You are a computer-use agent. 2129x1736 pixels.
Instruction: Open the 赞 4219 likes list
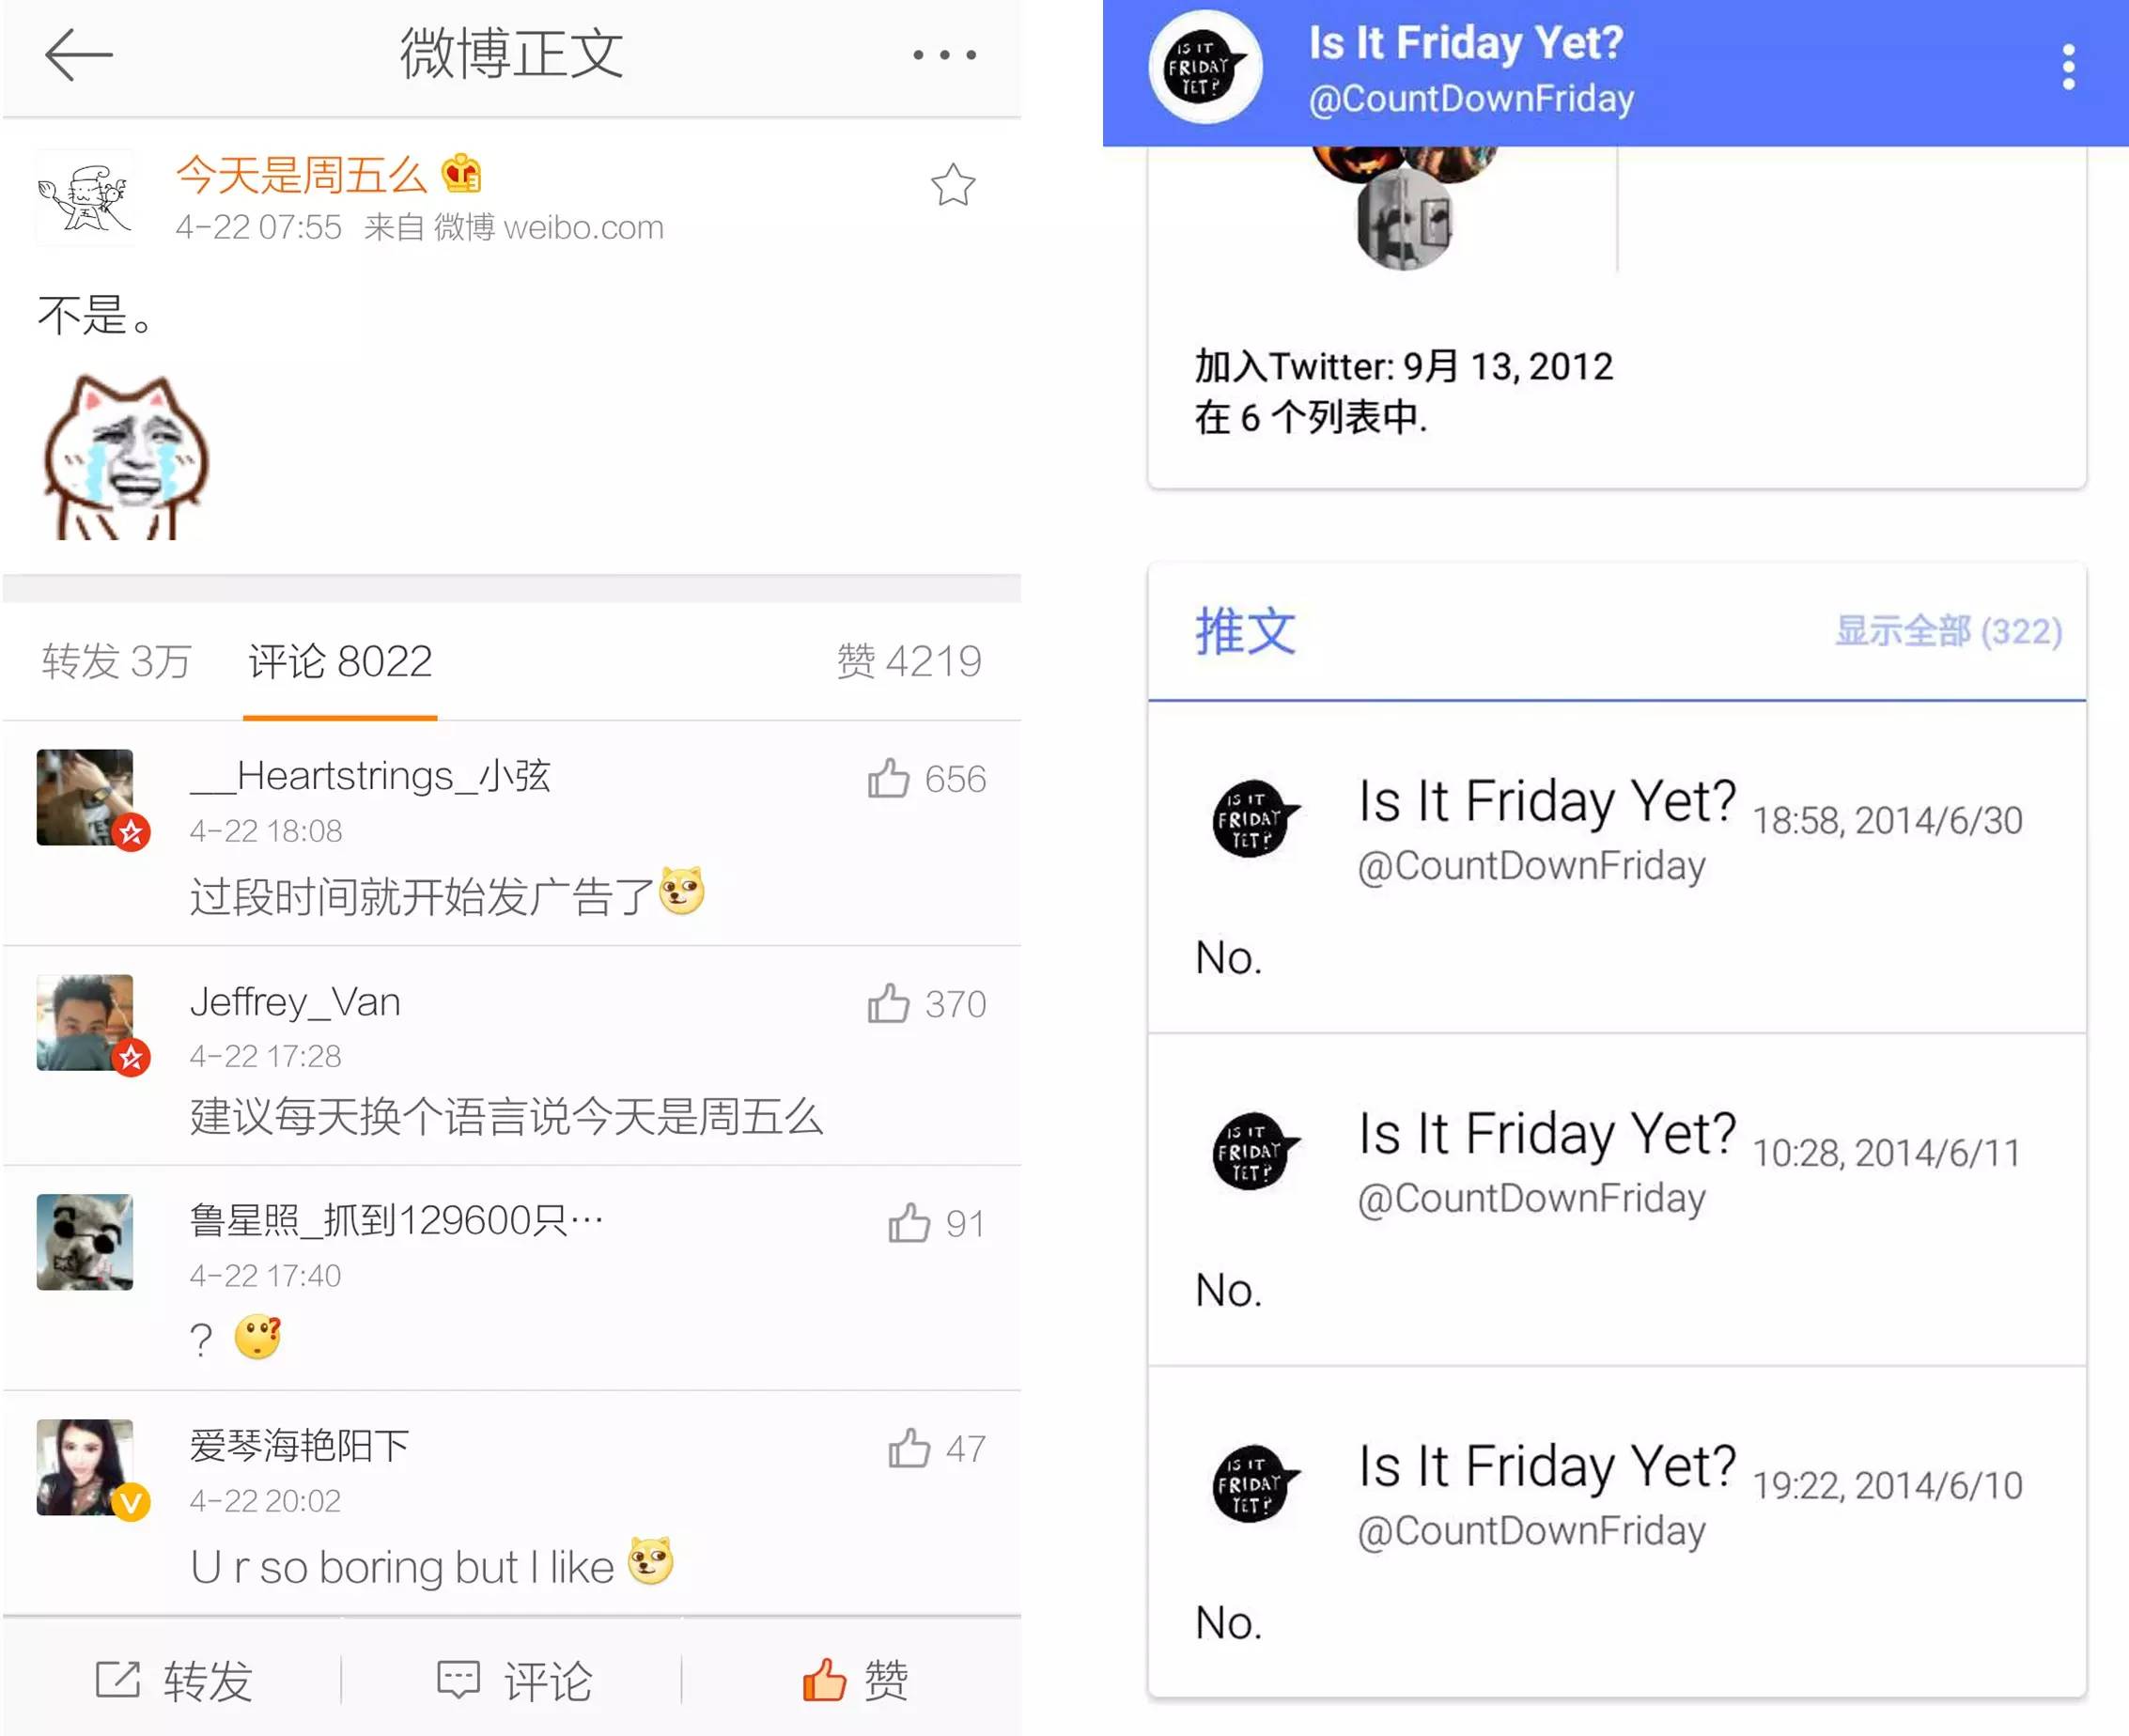coord(909,661)
